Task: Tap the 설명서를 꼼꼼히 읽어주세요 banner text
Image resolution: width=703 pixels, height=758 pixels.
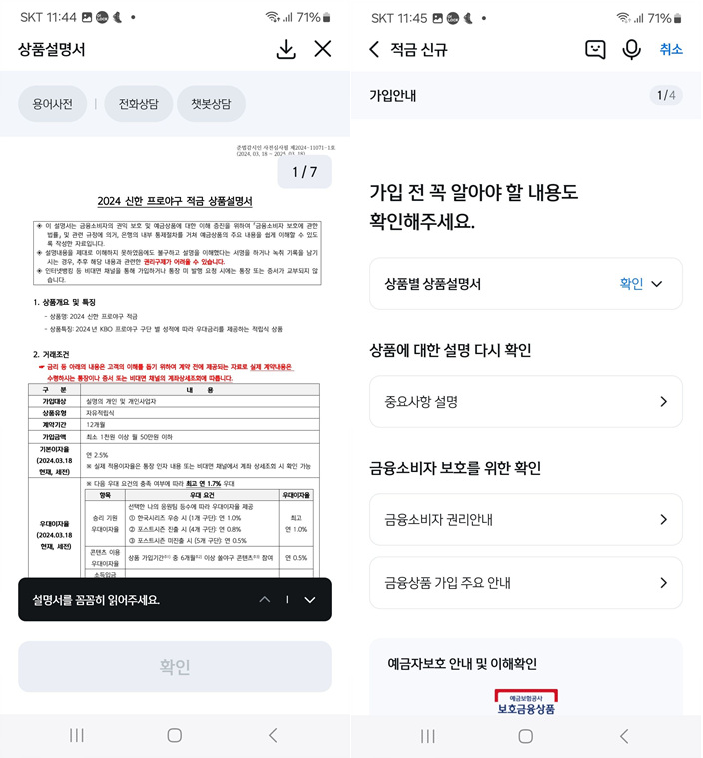Action: pyautogui.click(x=96, y=600)
